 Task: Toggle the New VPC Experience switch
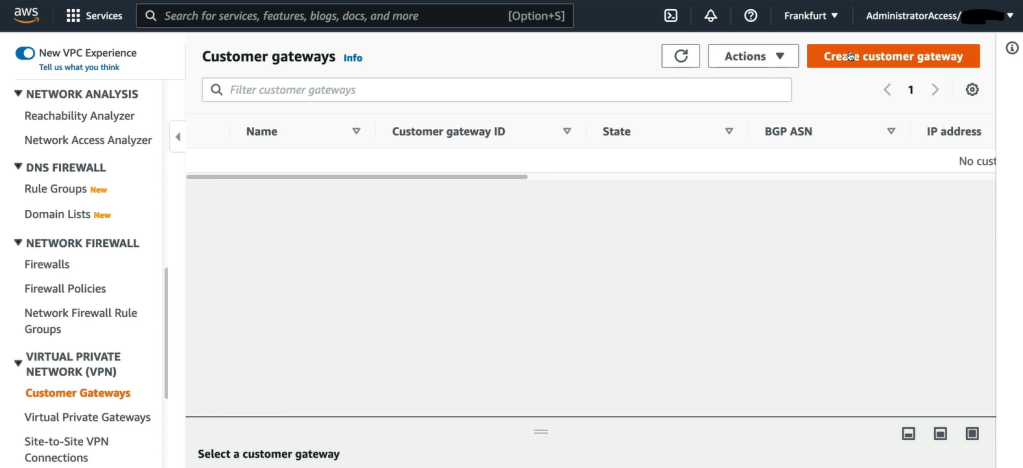[x=25, y=53]
